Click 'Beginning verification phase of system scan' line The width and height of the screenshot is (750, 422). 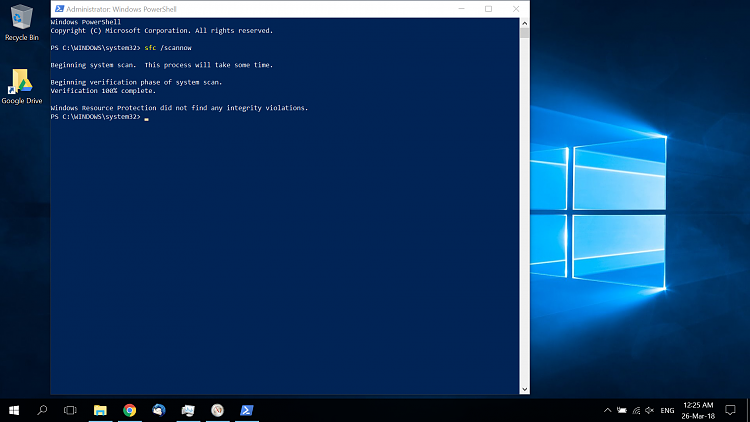136,82
